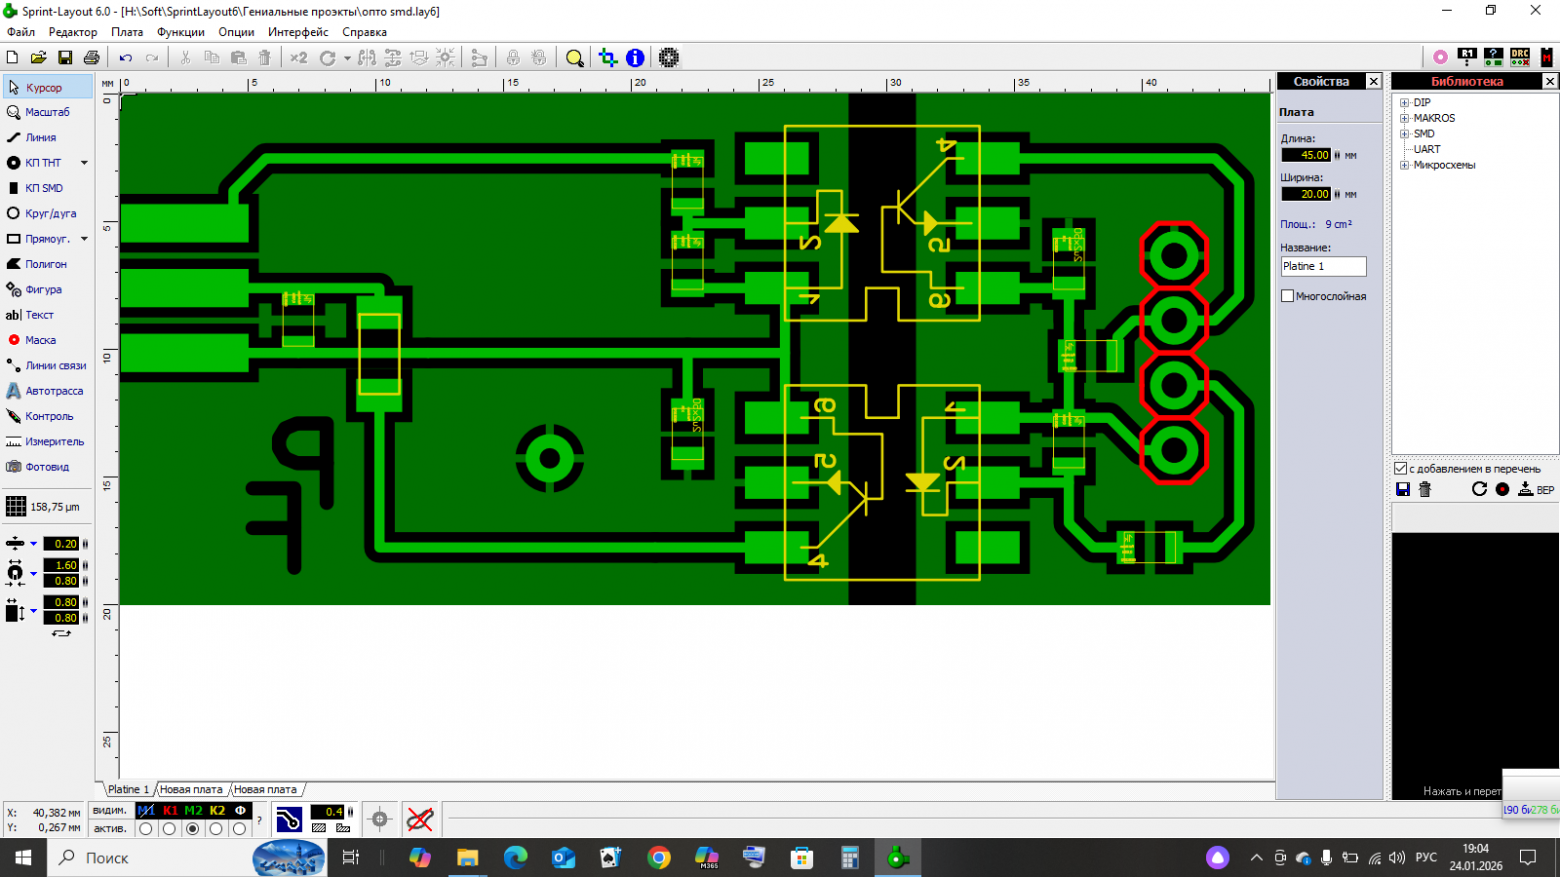Toggle visibility of layer K1
The width and height of the screenshot is (1560, 877).
[170, 810]
